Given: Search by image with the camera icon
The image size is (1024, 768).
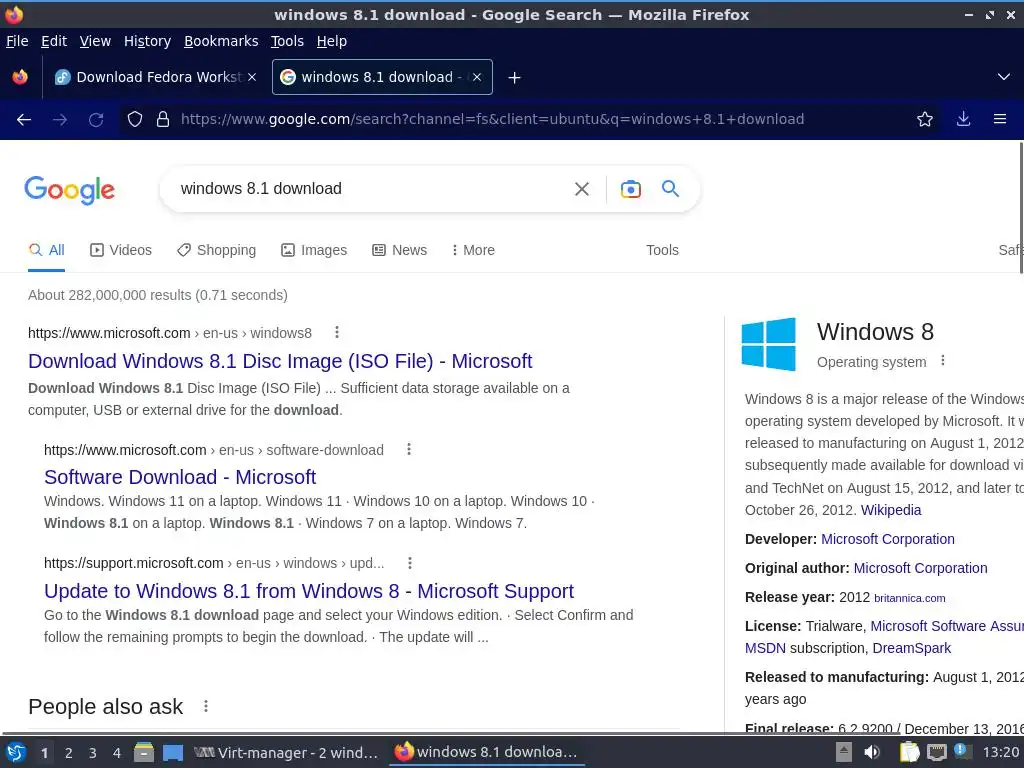Looking at the screenshot, I should click(x=631, y=189).
